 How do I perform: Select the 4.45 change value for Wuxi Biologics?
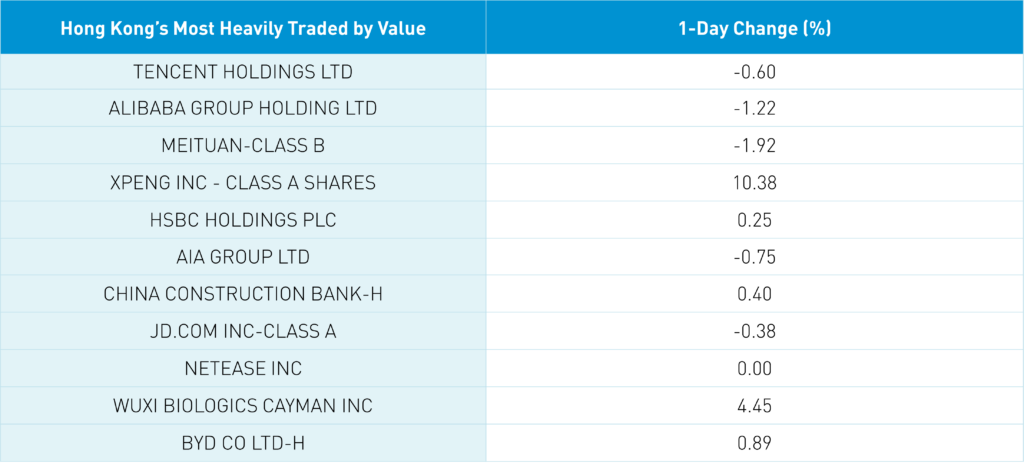pyautogui.click(x=755, y=405)
